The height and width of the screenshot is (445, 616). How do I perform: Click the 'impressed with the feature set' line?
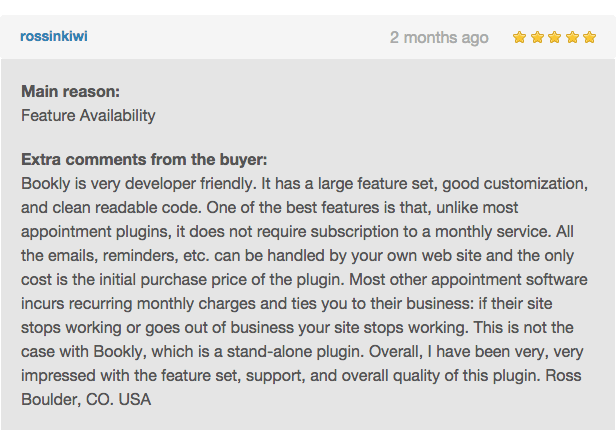[301, 375]
